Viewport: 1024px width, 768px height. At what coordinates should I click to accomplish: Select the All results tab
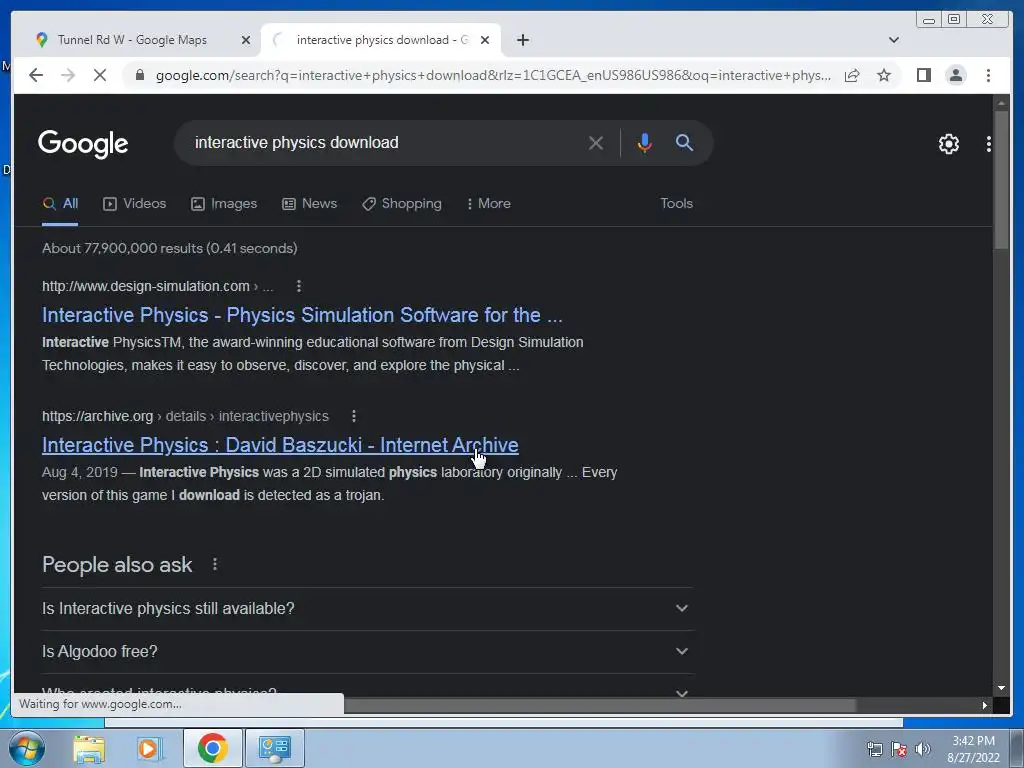point(60,203)
